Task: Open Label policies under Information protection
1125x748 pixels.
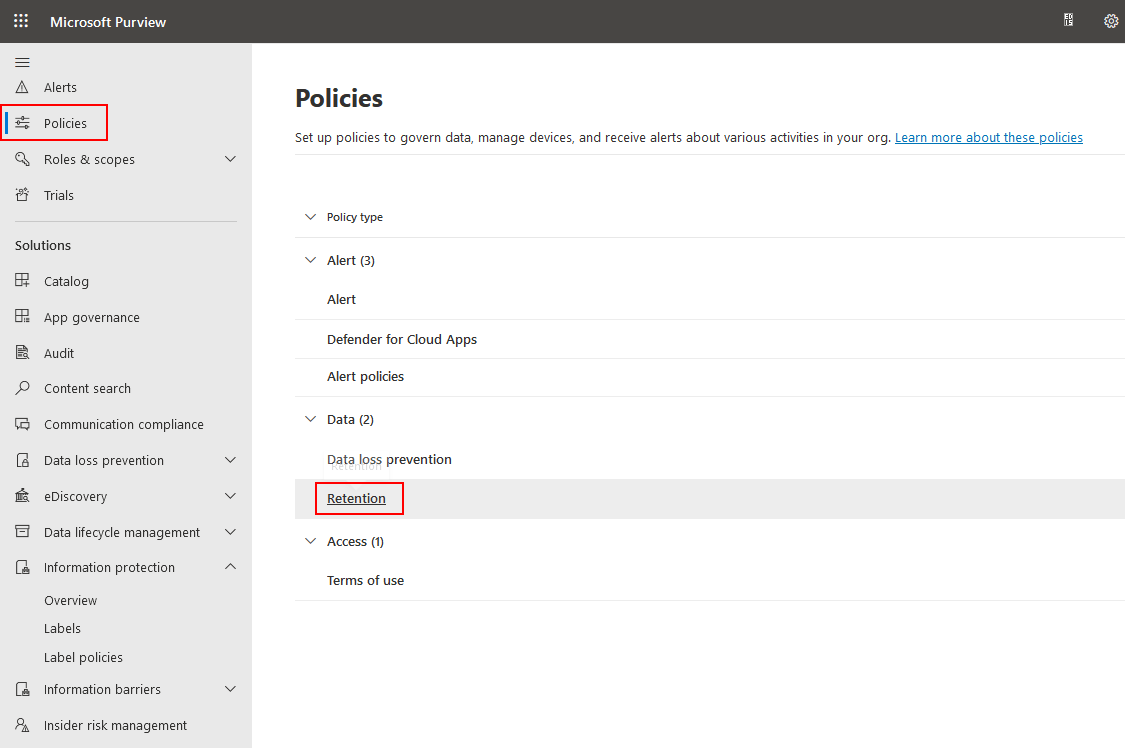Action: point(83,657)
